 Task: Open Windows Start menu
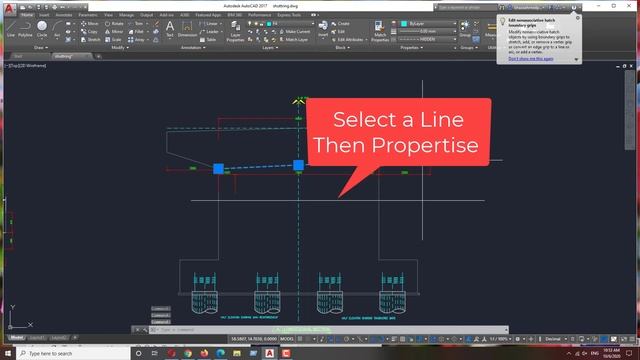point(8,353)
